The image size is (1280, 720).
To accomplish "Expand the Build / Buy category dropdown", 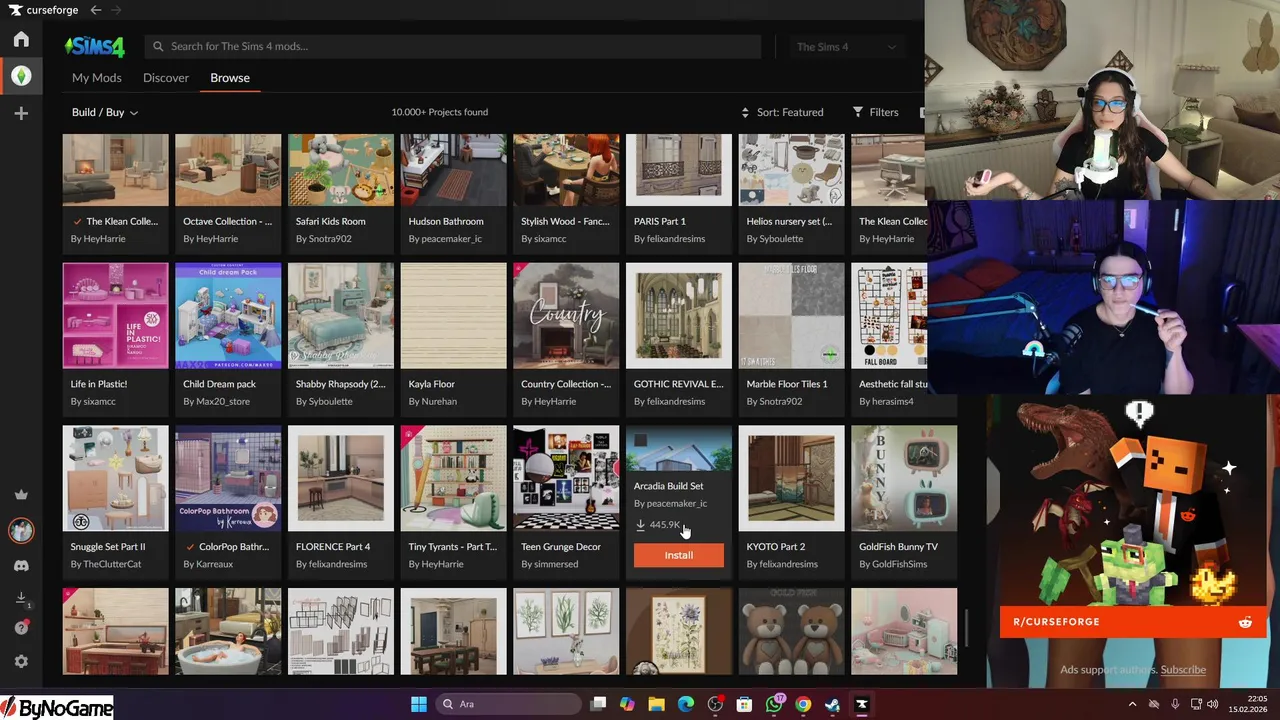I will click(105, 112).
